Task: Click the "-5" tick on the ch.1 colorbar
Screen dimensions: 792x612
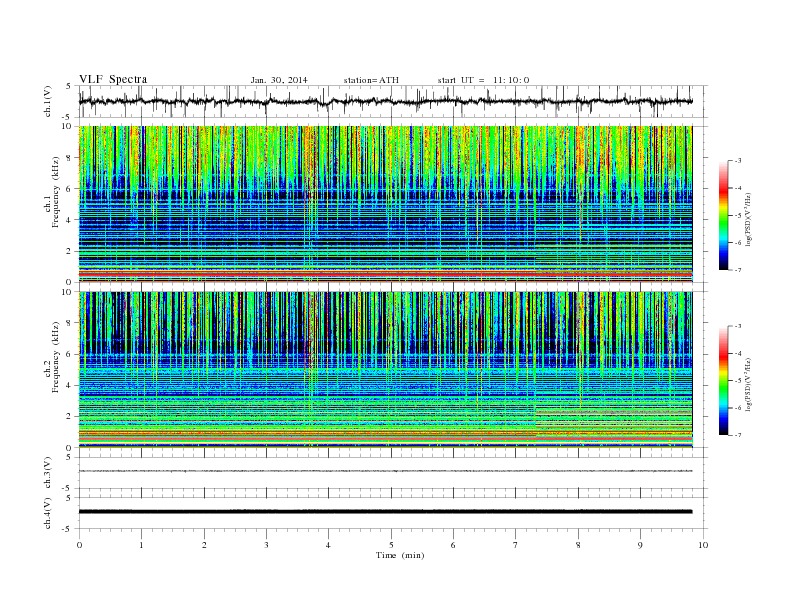Action: 738,216
